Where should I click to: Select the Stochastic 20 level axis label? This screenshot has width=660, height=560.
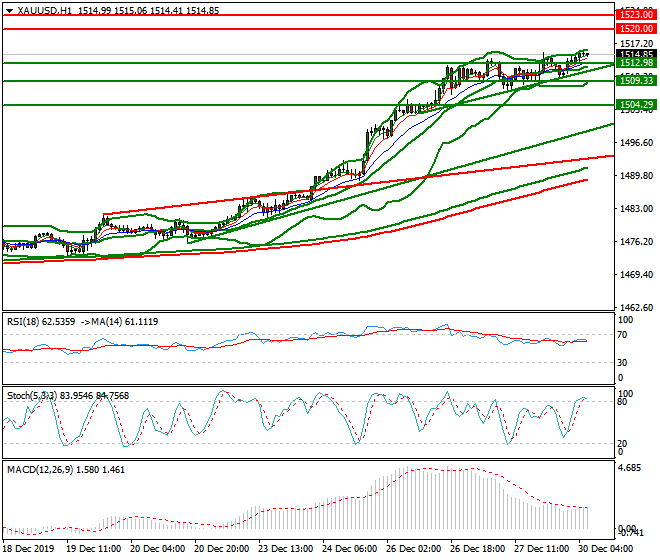pos(623,444)
